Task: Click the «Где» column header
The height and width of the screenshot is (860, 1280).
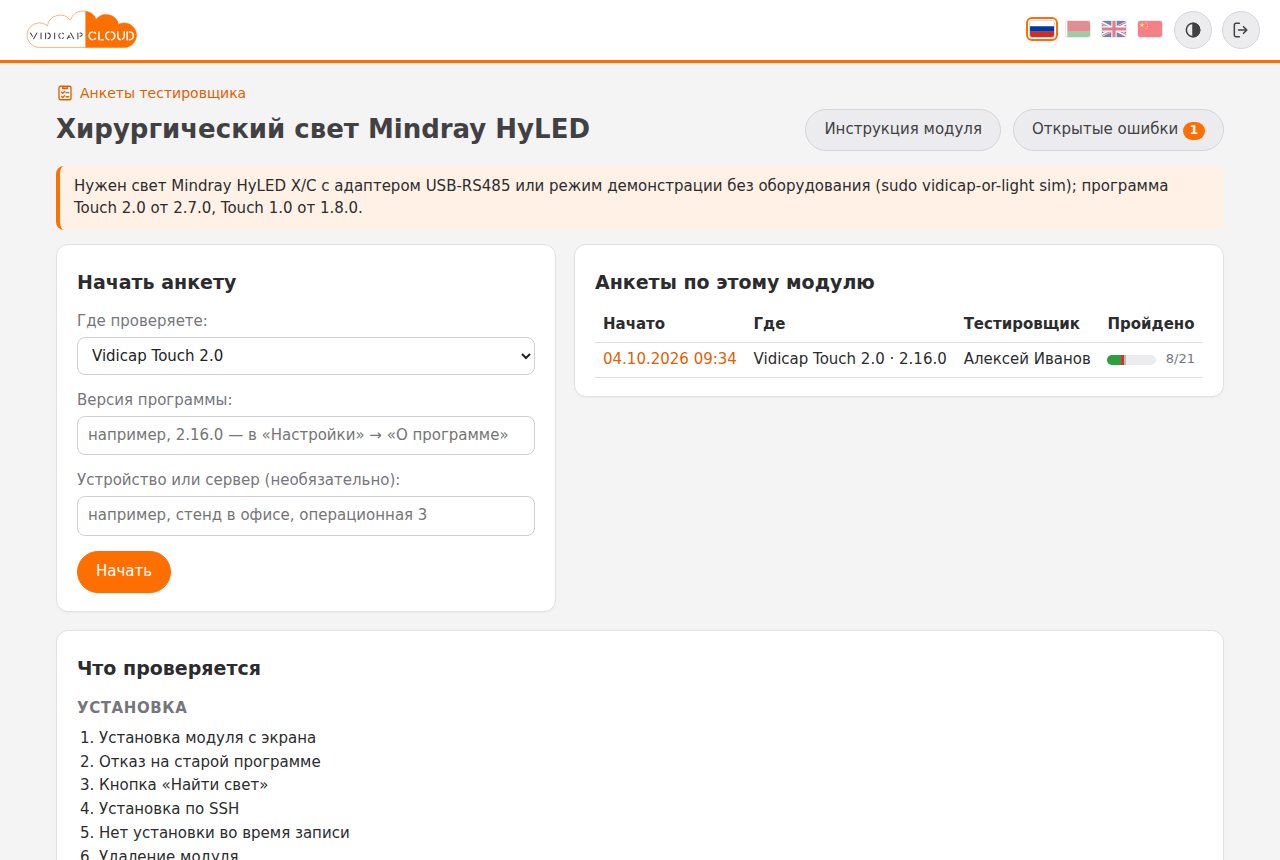Action: pos(769,324)
